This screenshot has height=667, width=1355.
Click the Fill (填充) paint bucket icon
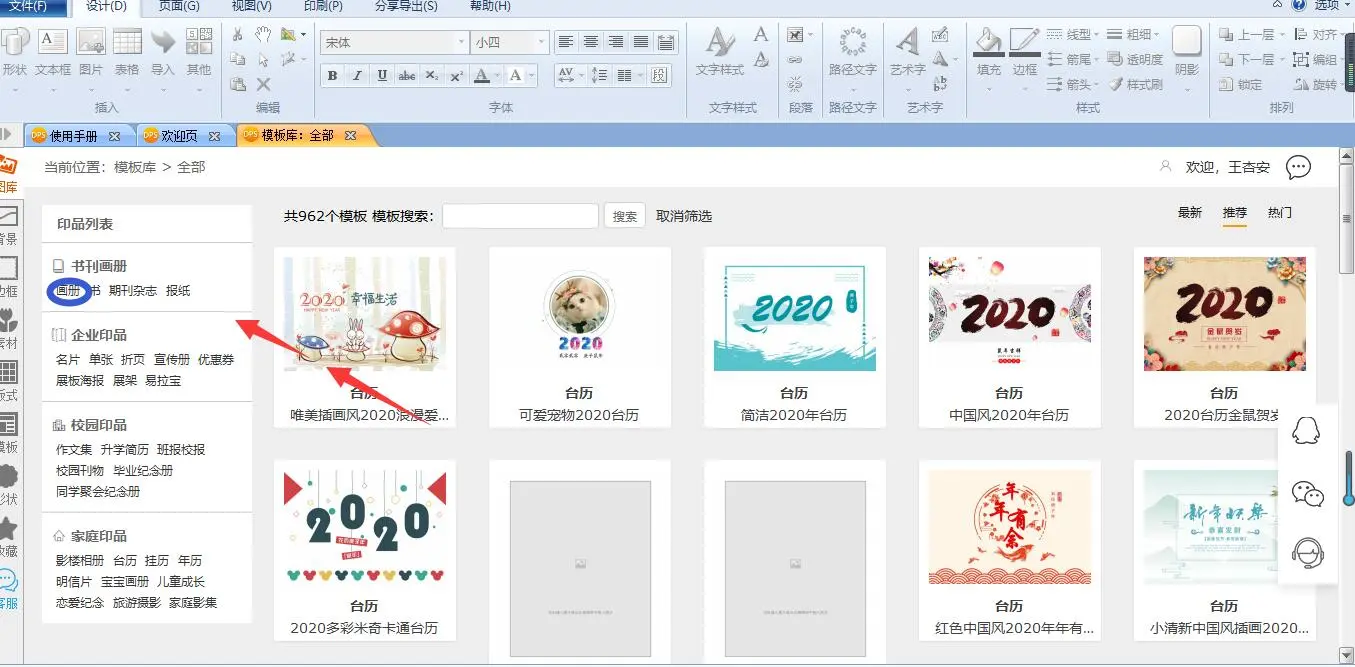point(988,52)
